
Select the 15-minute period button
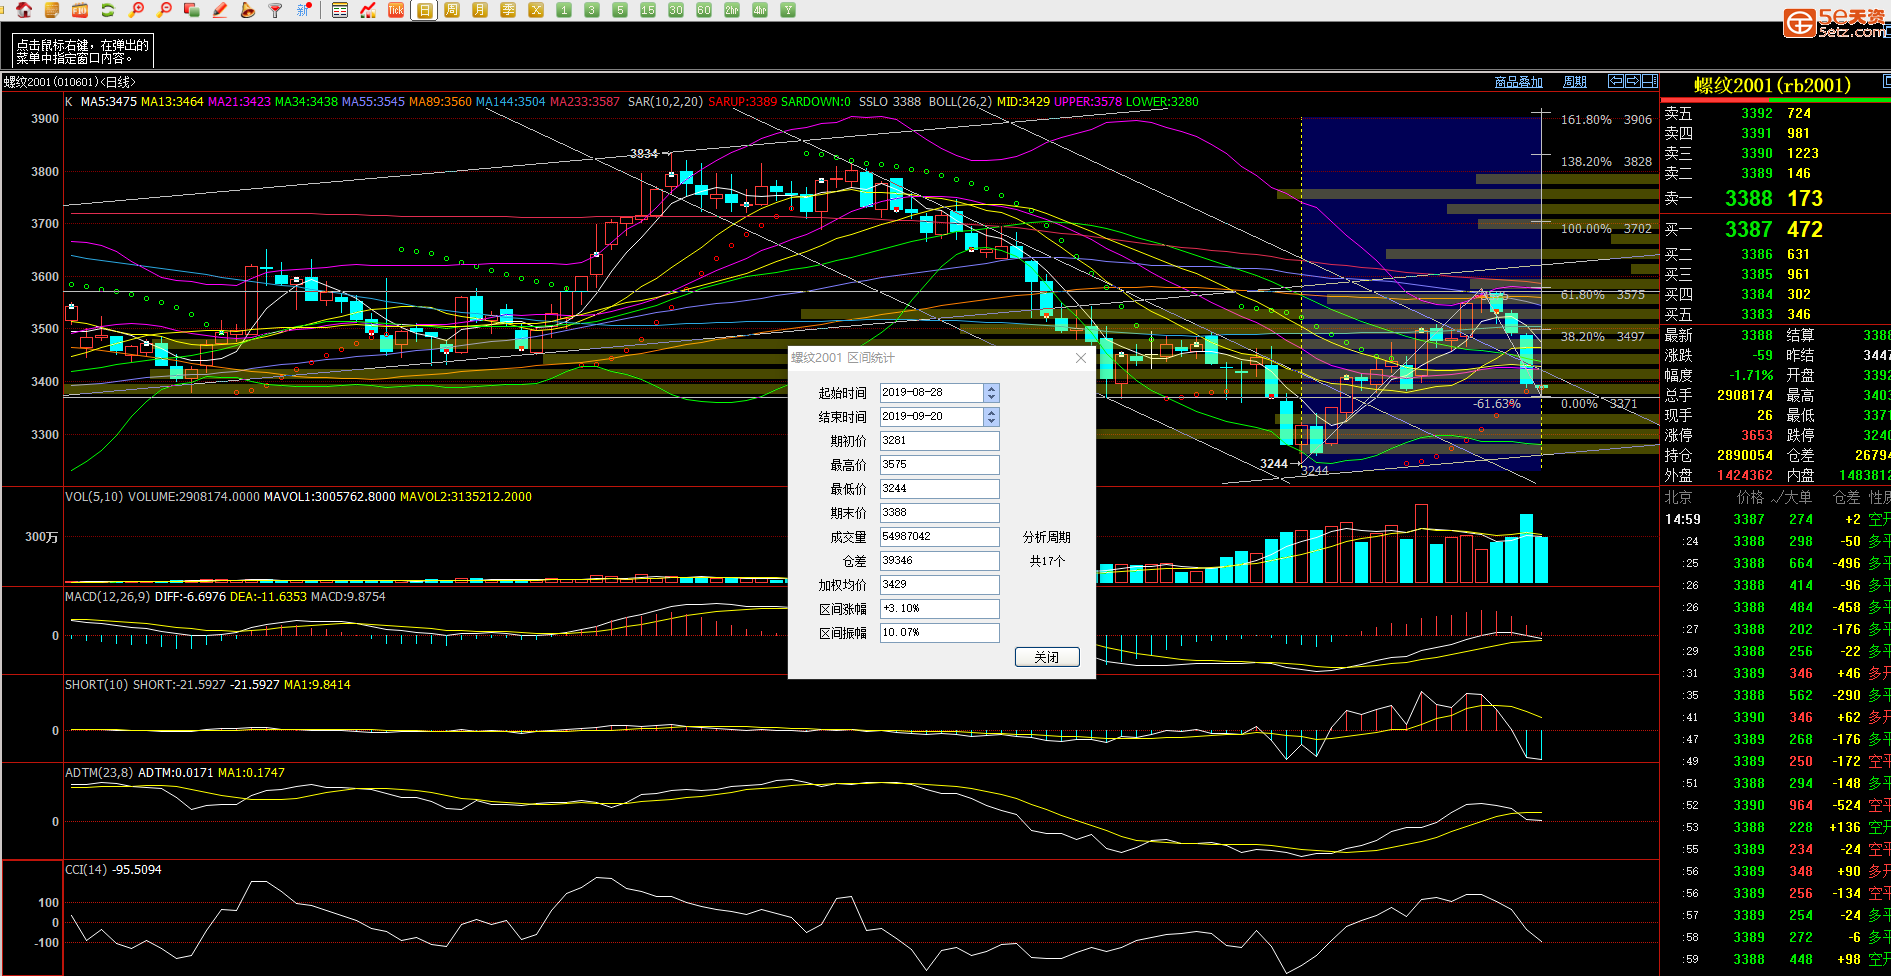648,10
